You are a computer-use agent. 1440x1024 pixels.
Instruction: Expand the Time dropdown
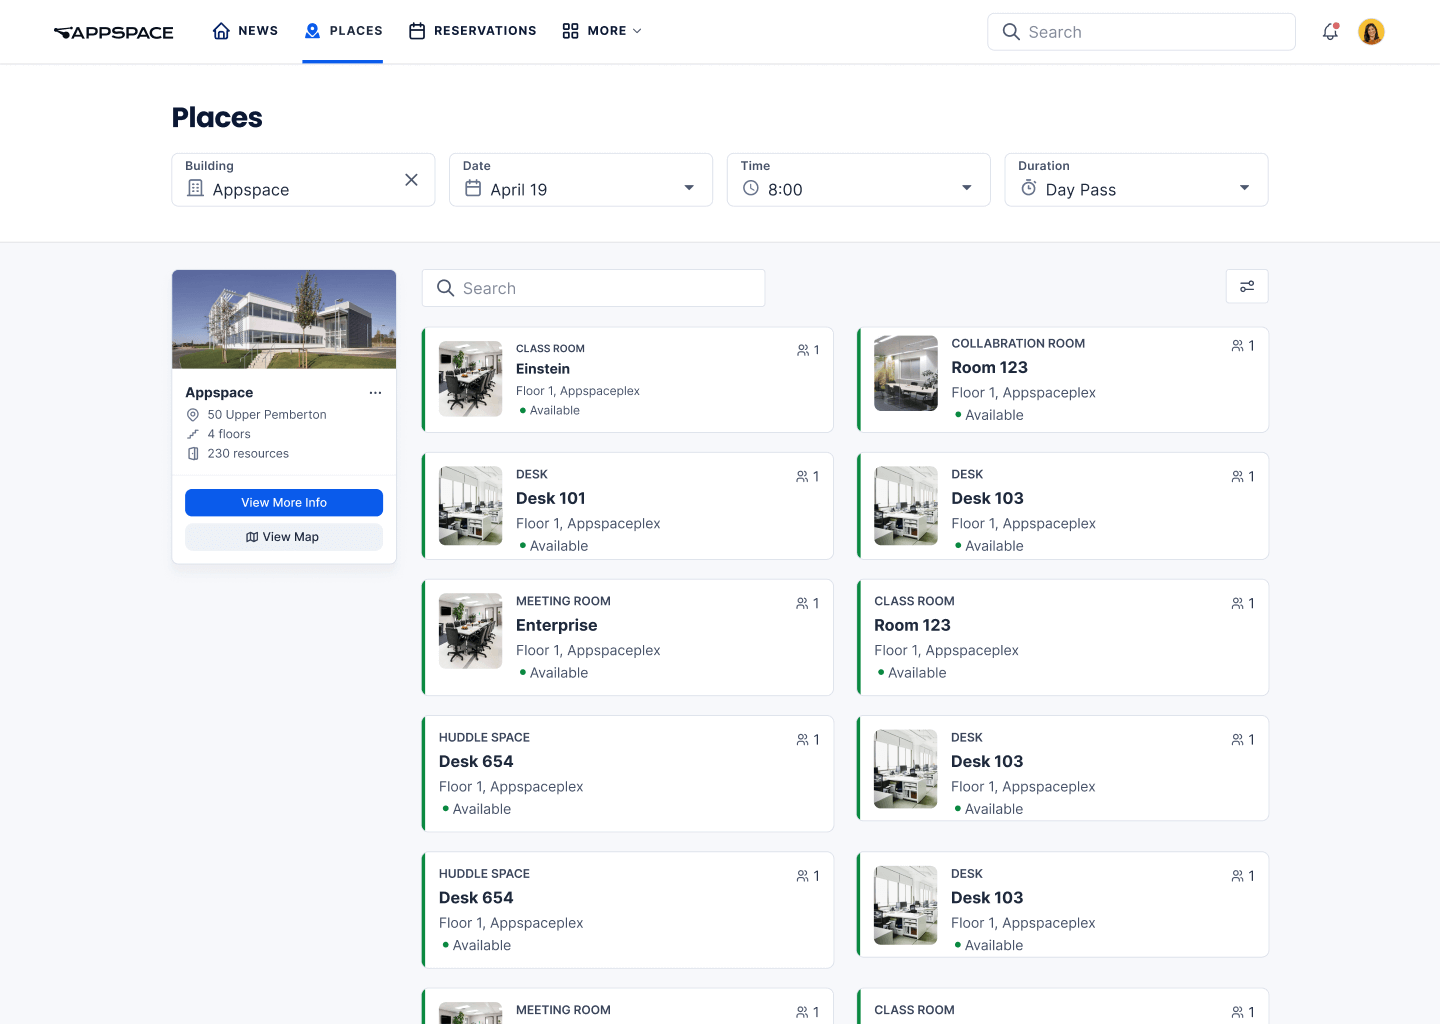(966, 188)
